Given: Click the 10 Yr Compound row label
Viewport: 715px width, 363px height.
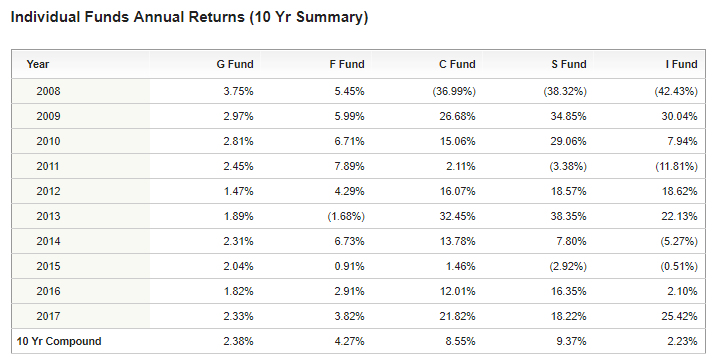Looking at the screenshot, I should [59, 341].
